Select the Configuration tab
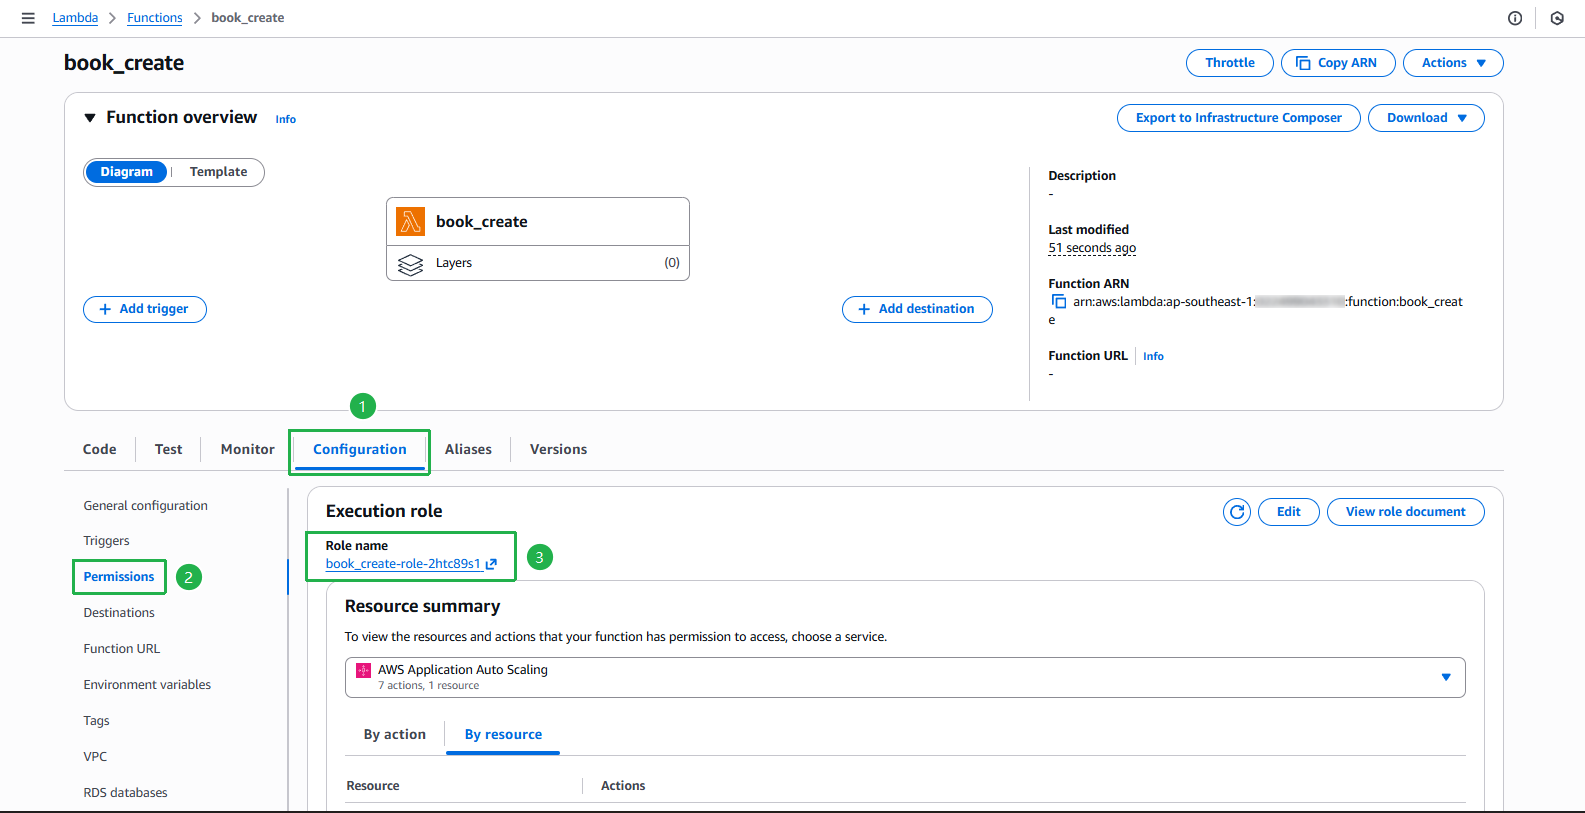Screen dimensions: 1585x813 (x=360, y=450)
